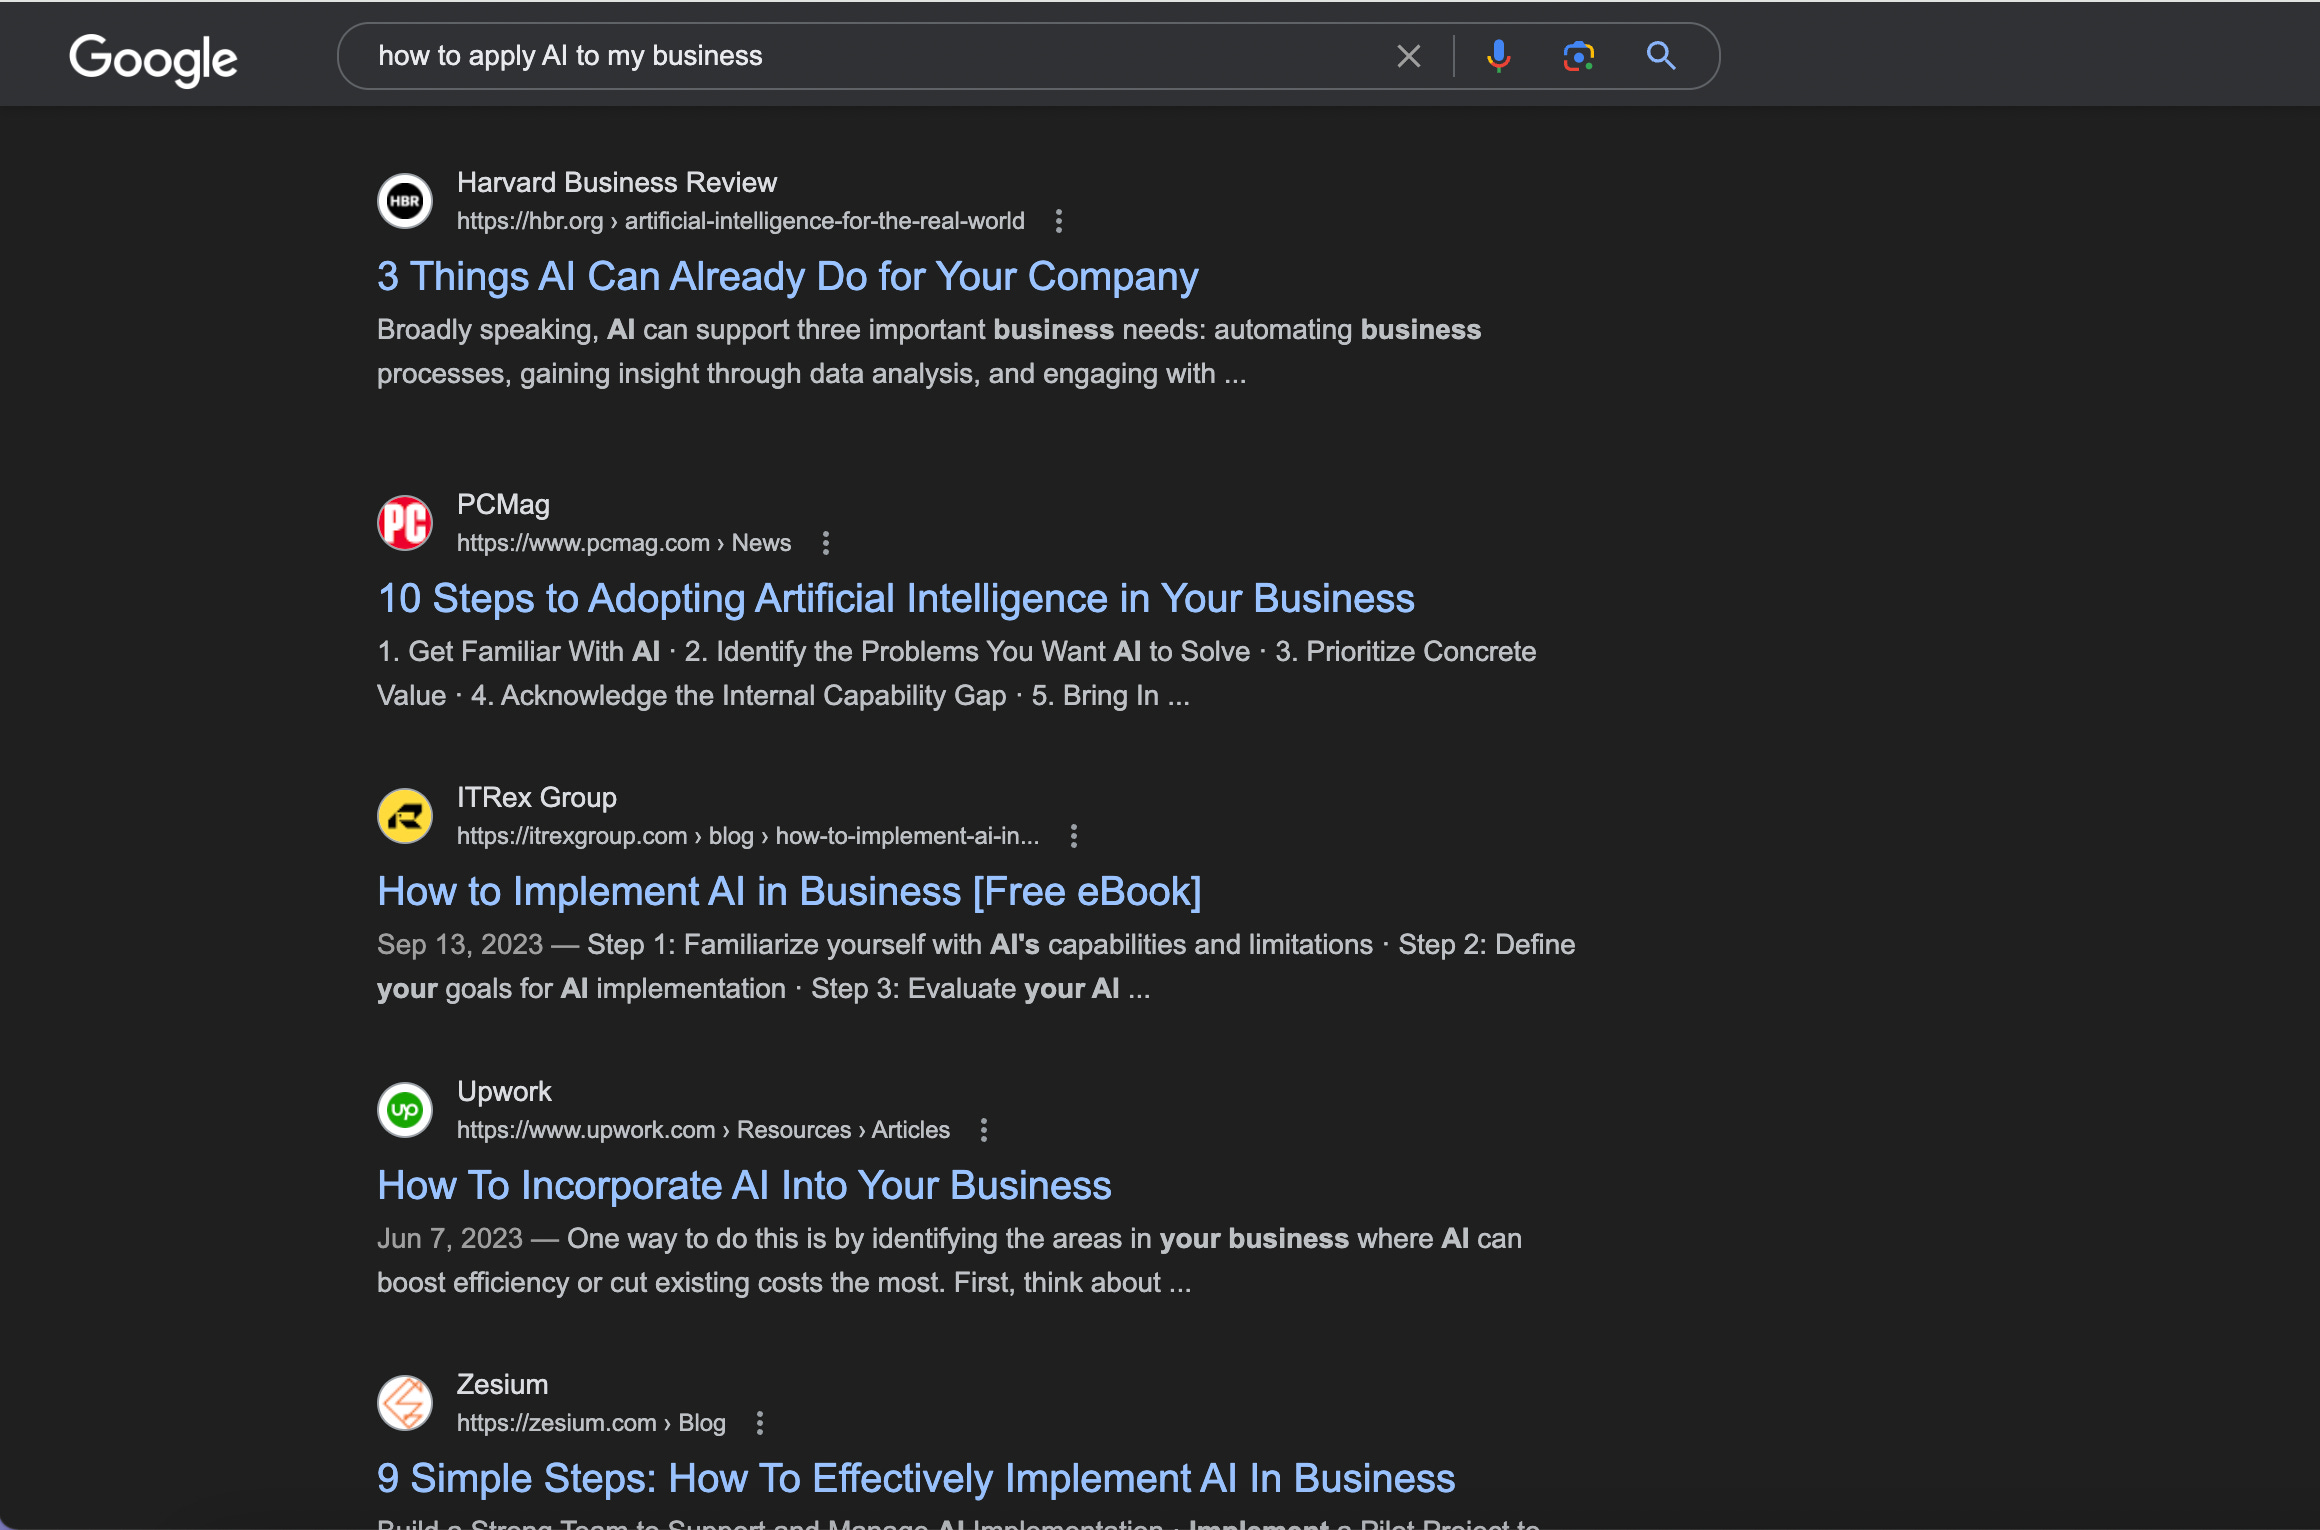Click the HBR favicon icon
Screen dimensions: 2320x1530
point(404,201)
